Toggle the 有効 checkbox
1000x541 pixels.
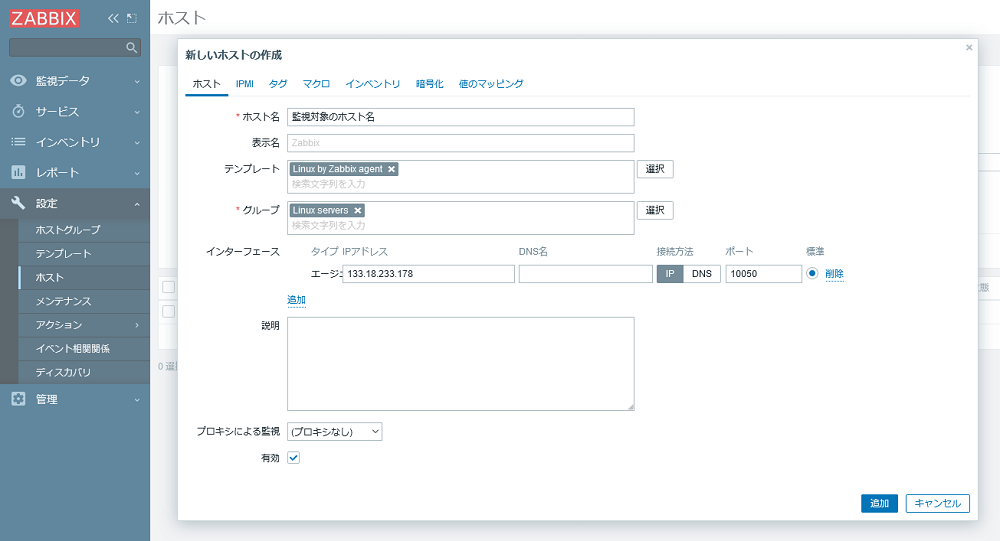click(x=293, y=458)
